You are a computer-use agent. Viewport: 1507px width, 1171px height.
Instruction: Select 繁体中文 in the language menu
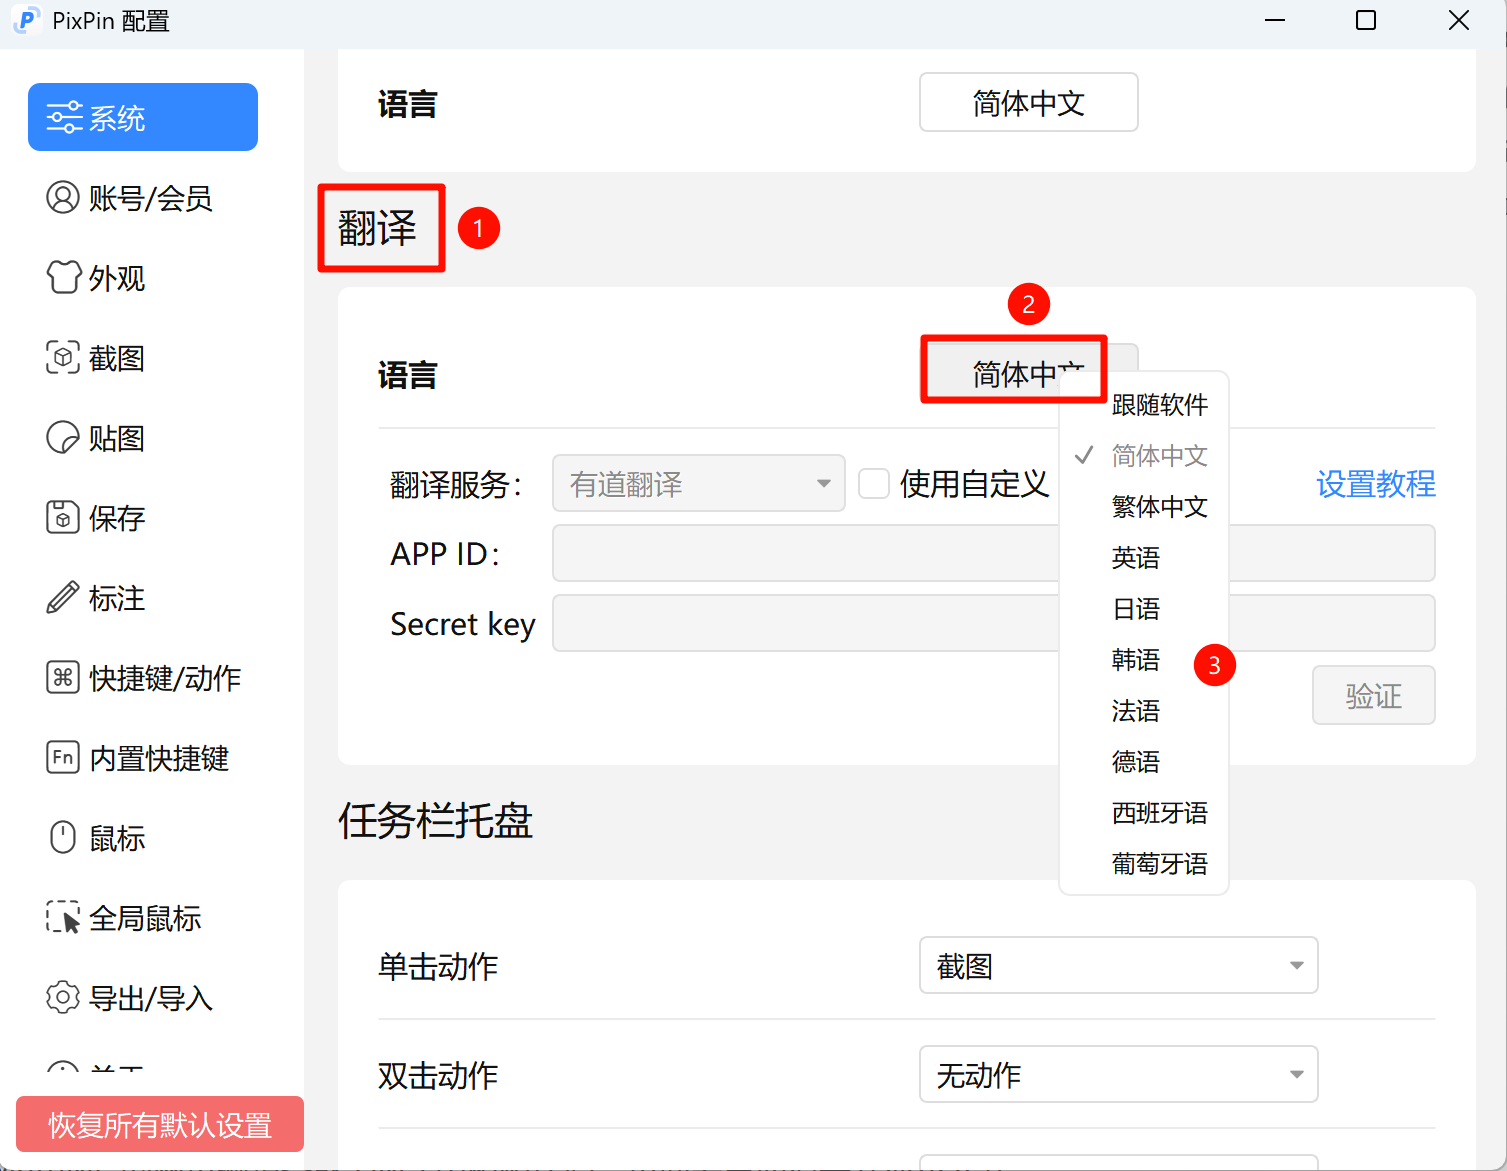tap(1159, 507)
